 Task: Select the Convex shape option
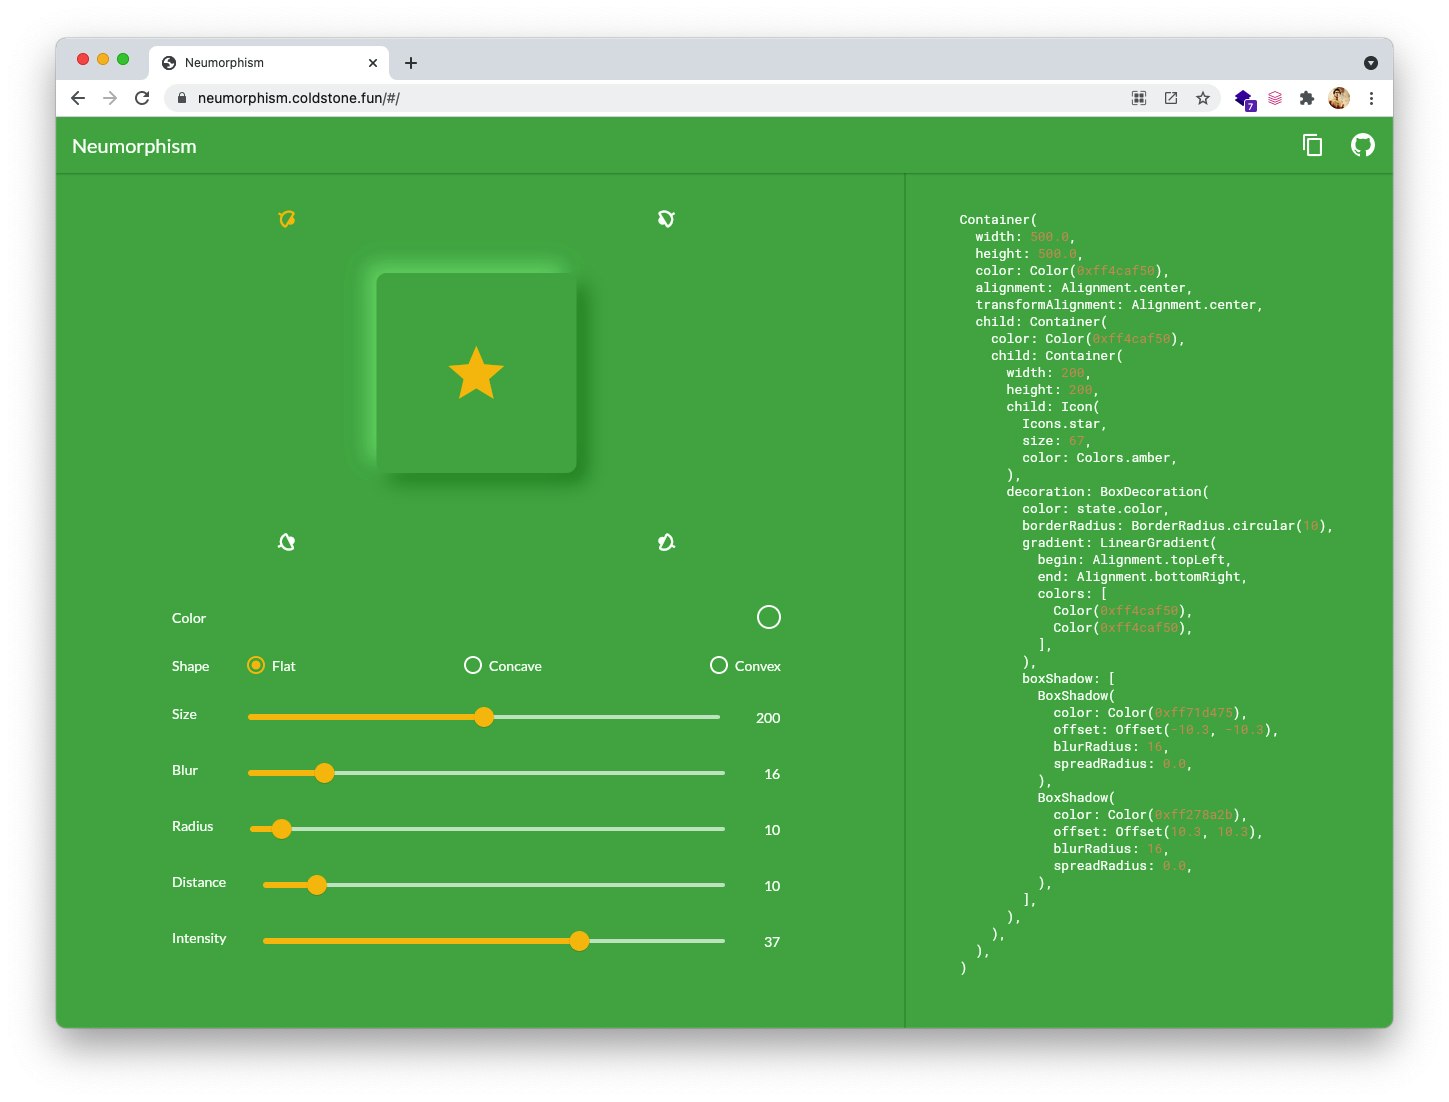point(718,665)
